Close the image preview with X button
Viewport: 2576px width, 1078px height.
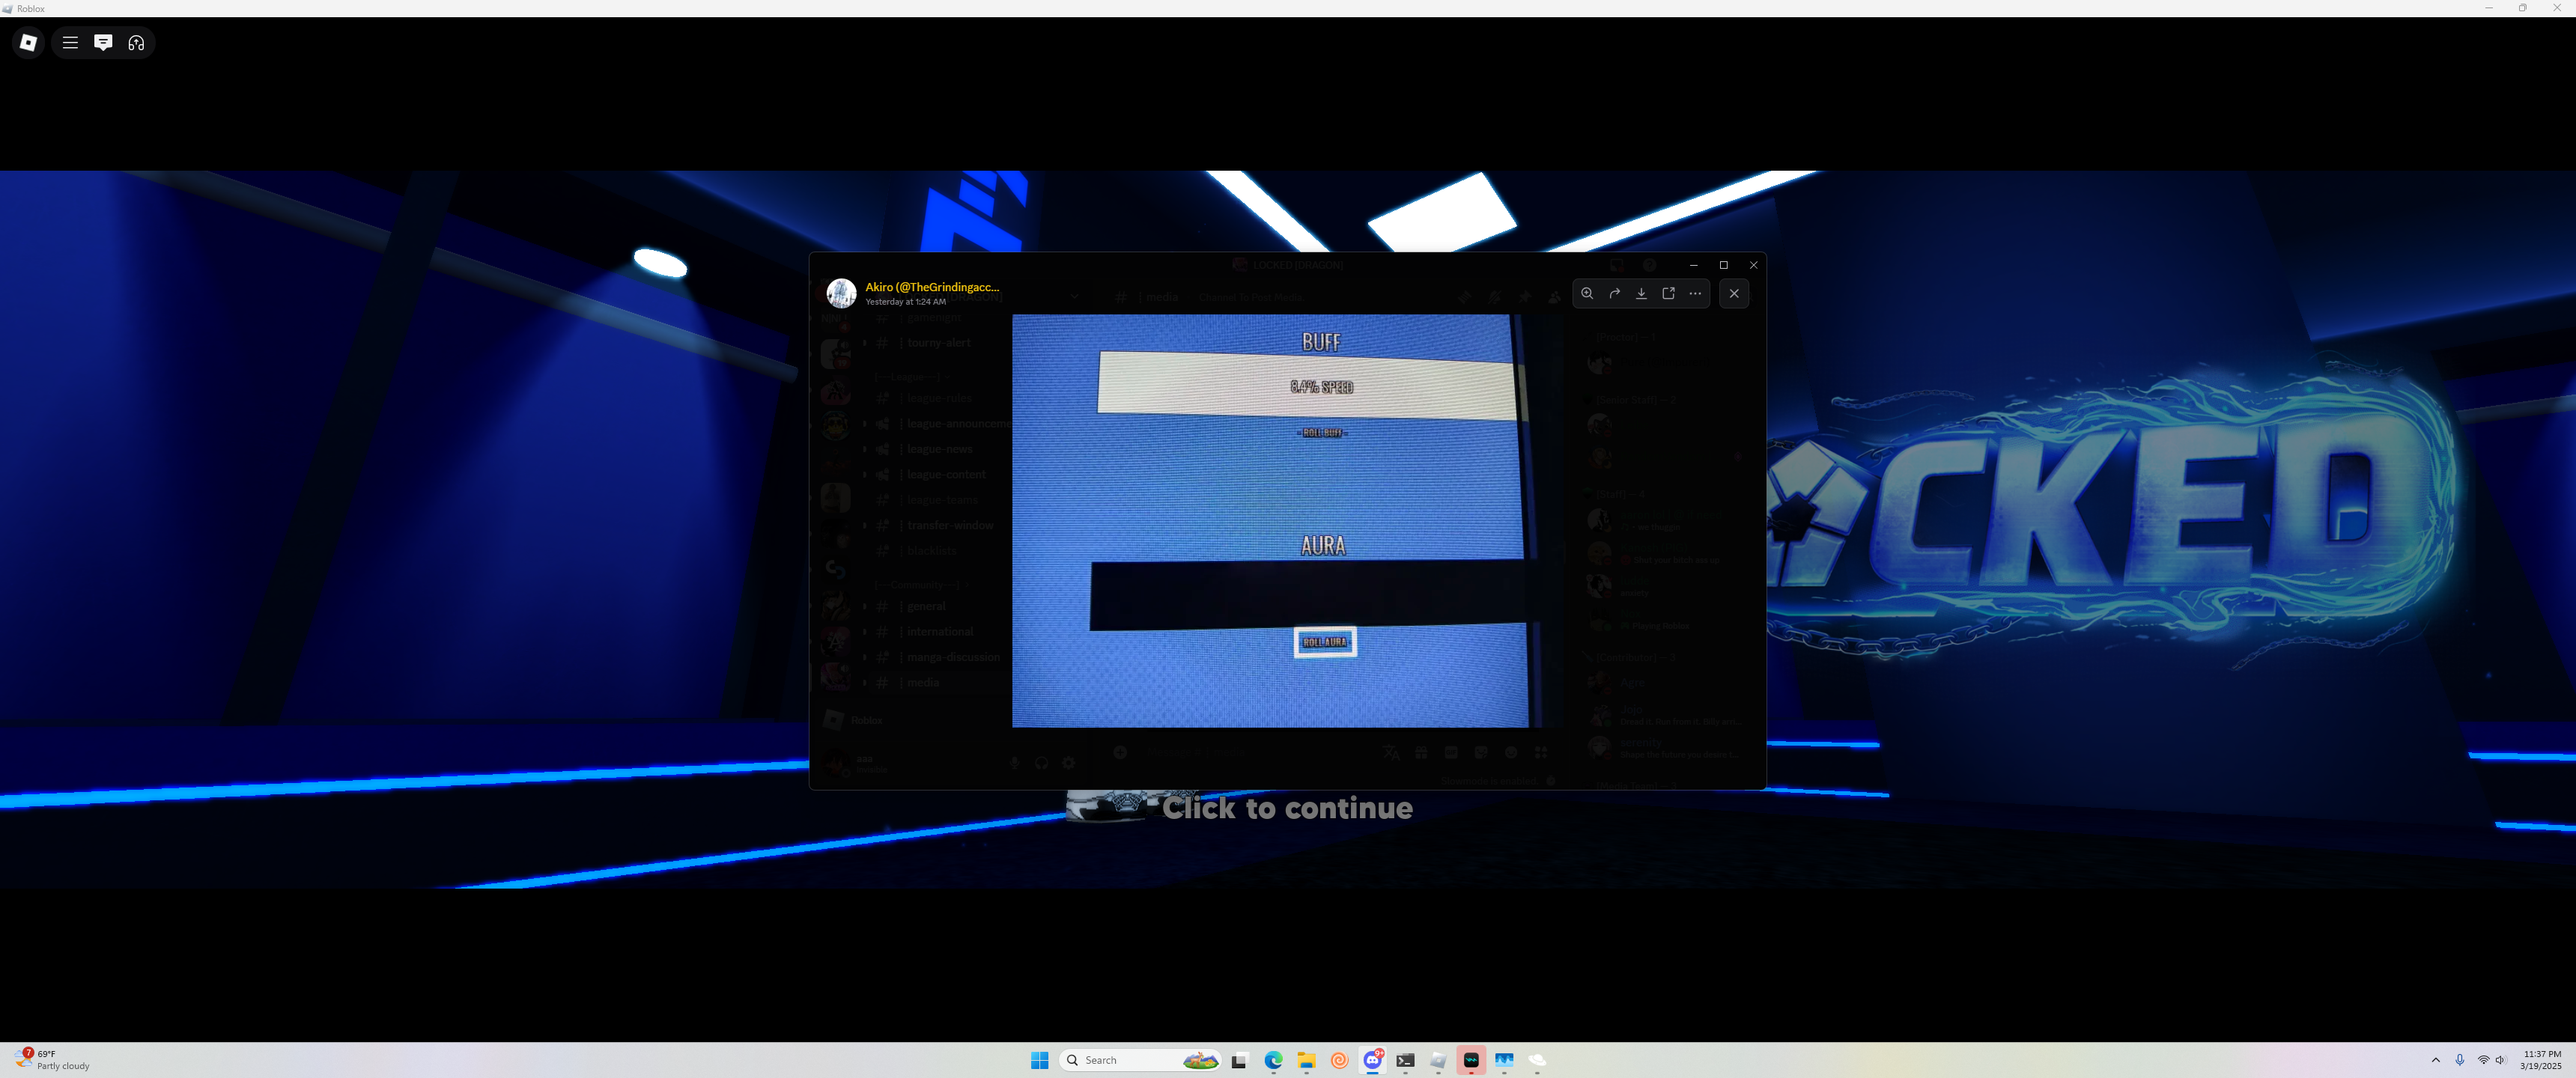point(1734,293)
